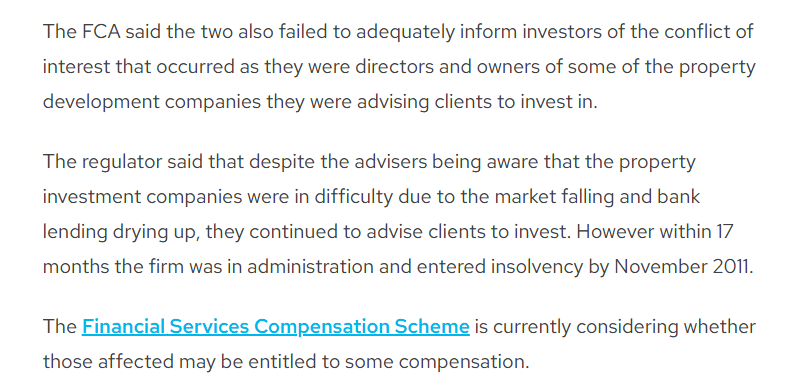Click the word "FCA" in first paragraph
Screen dimensions: 796x384
100,32
